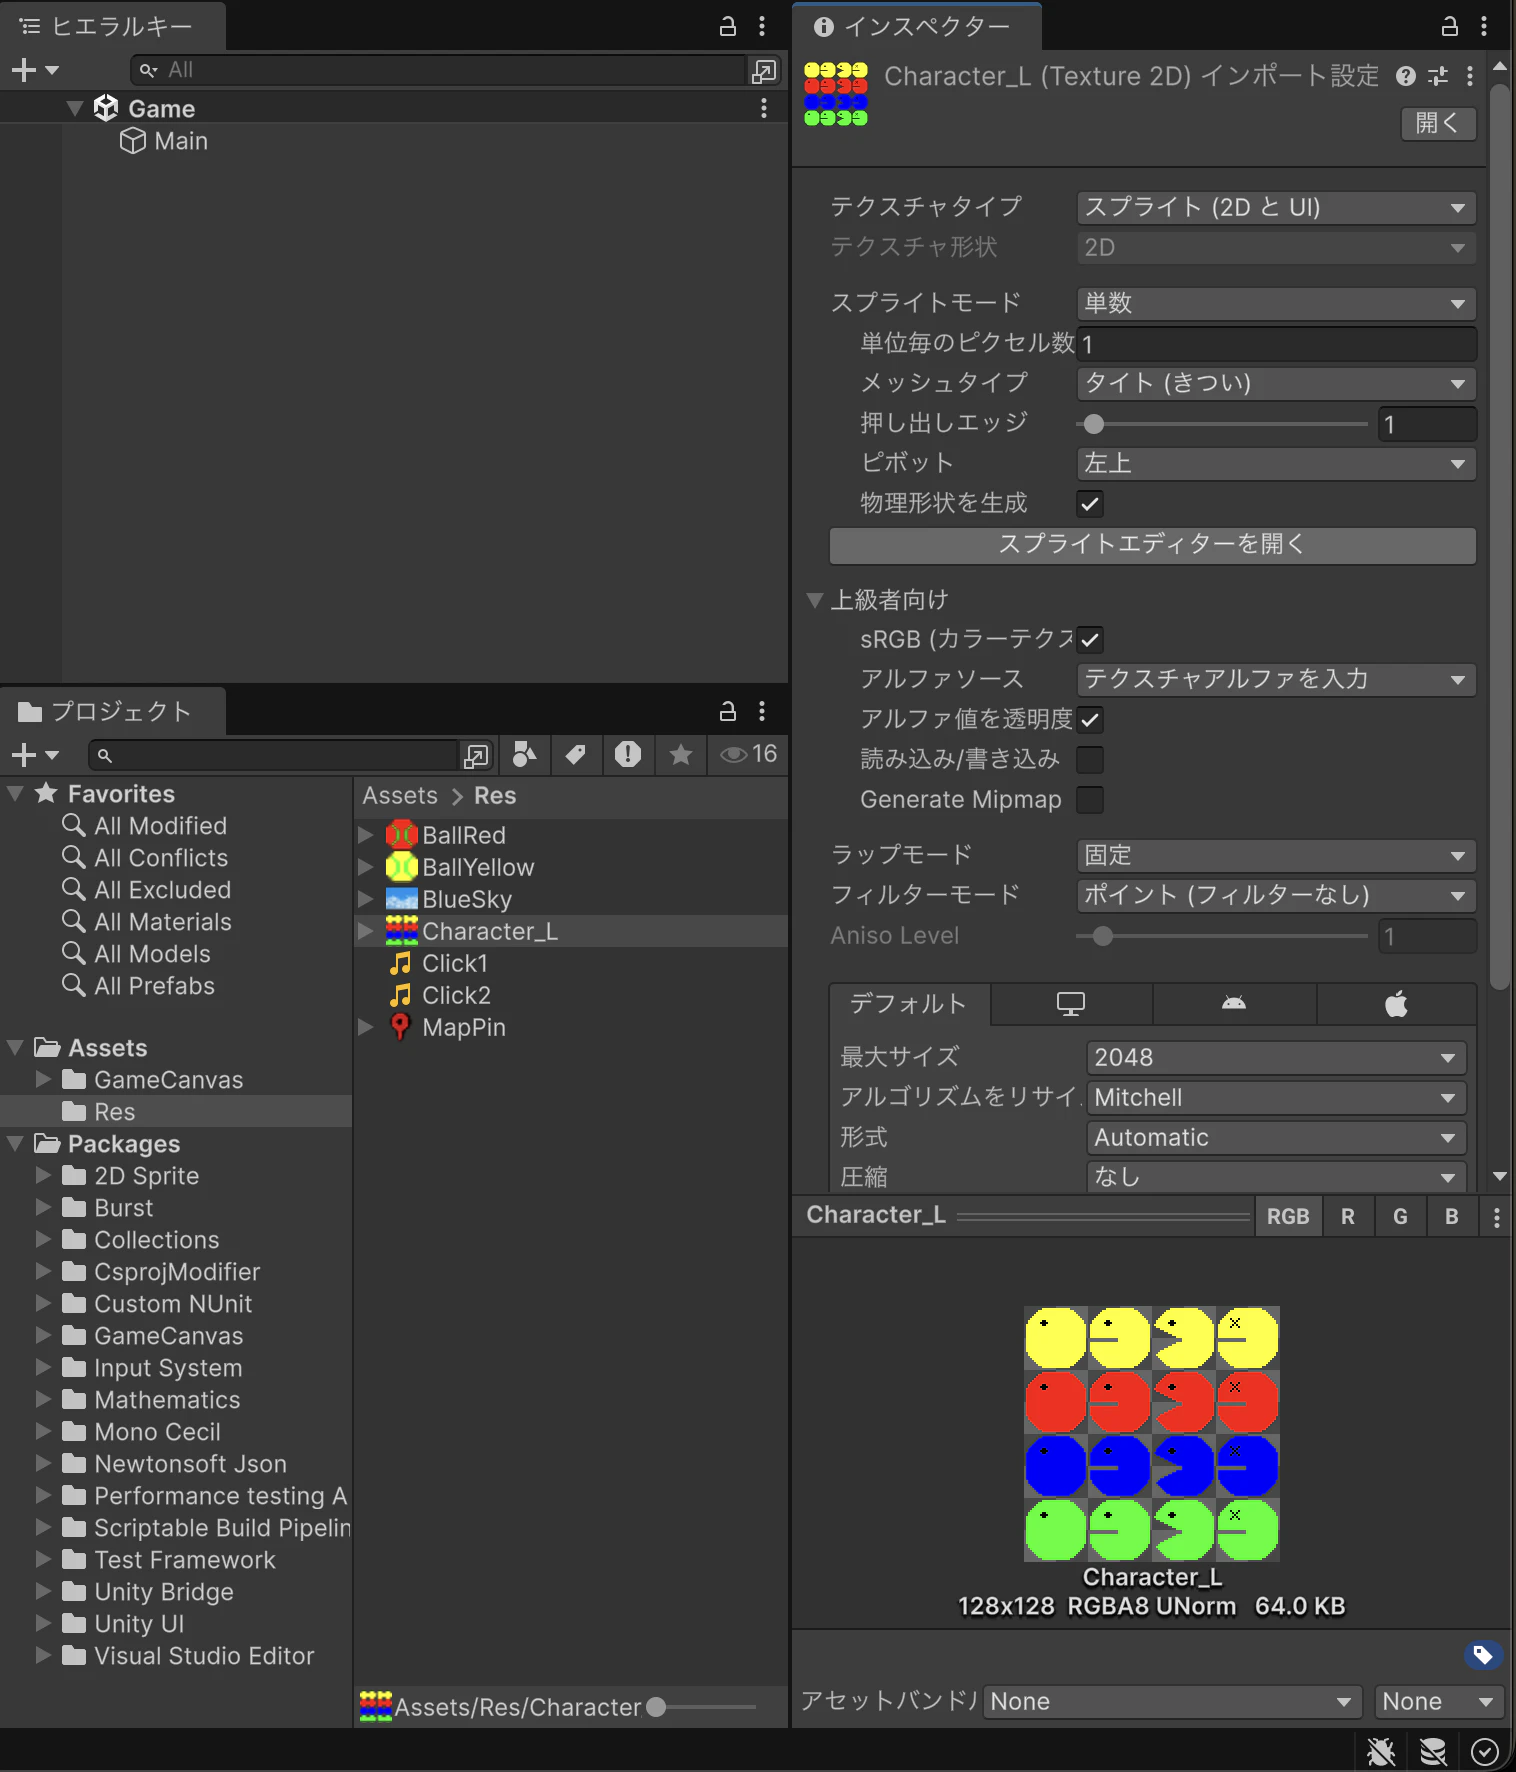Click Project search field

274,755
